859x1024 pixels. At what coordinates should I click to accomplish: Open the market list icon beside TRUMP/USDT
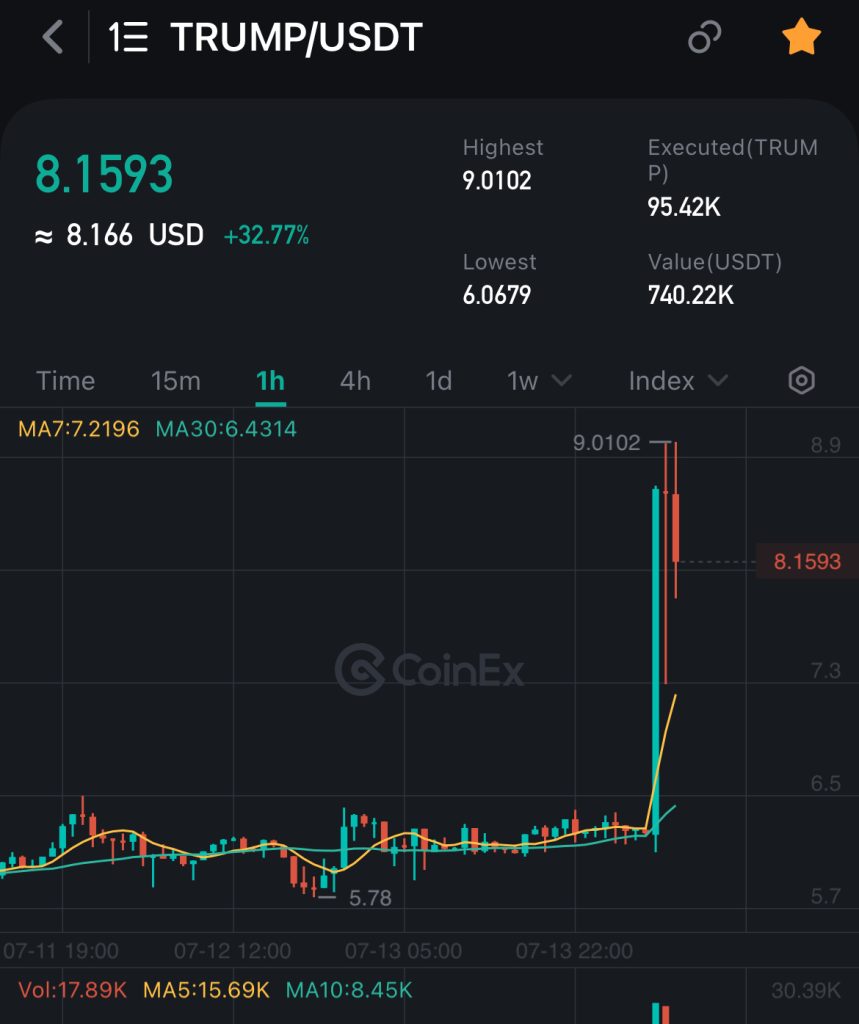coord(128,37)
